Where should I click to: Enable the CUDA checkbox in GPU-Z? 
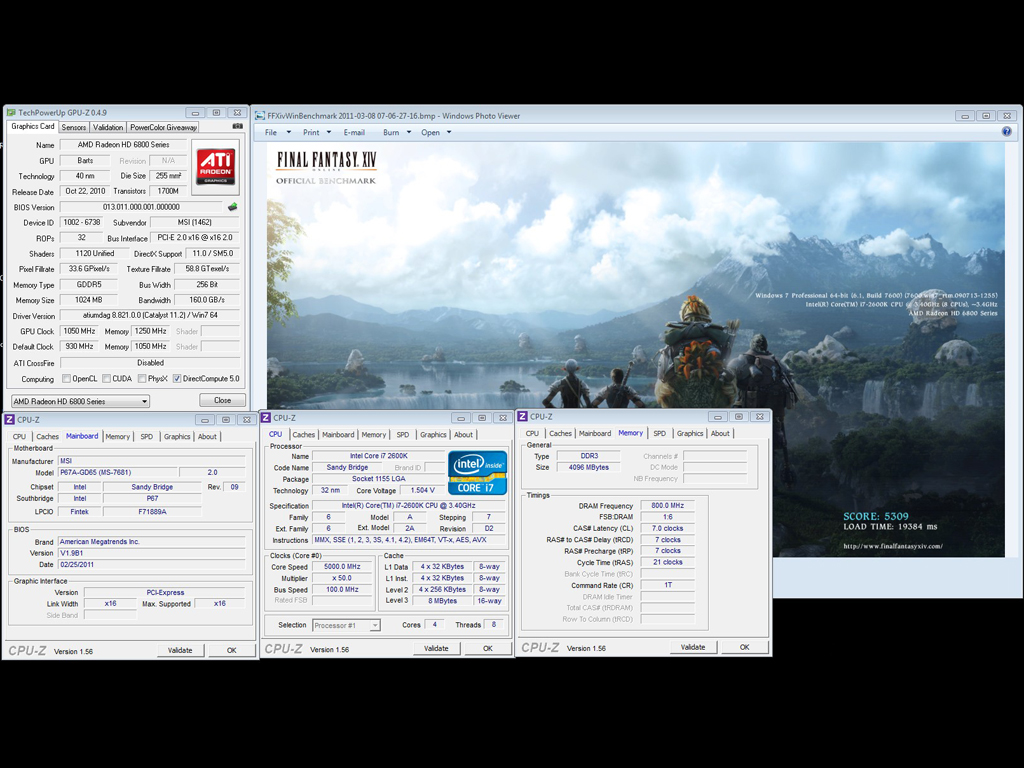click(x=106, y=379)
